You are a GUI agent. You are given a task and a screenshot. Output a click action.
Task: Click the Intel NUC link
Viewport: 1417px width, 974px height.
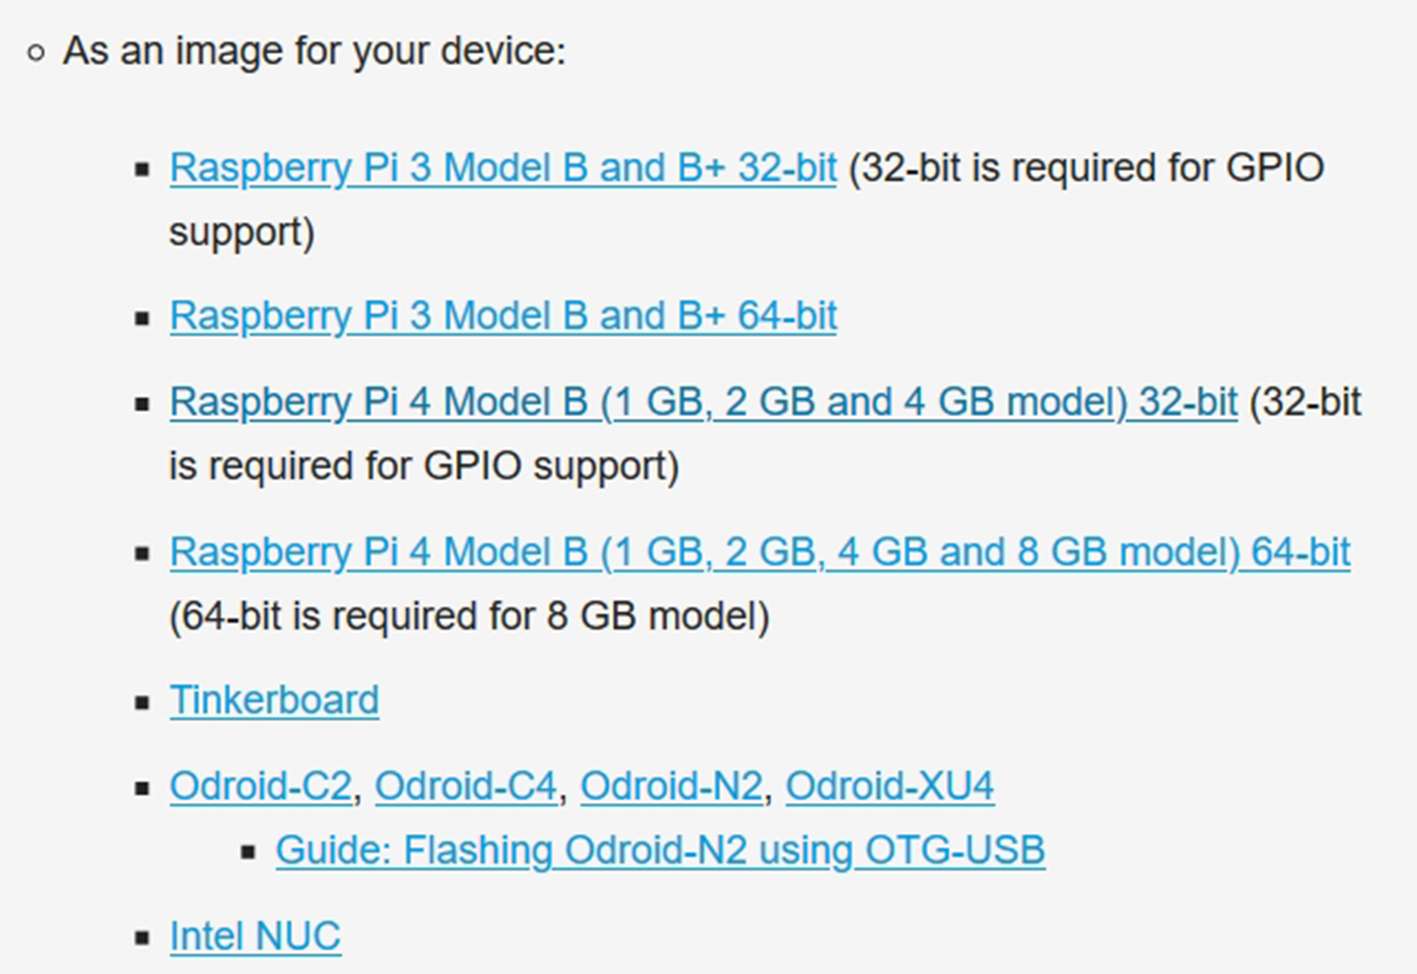pos(255,936)
